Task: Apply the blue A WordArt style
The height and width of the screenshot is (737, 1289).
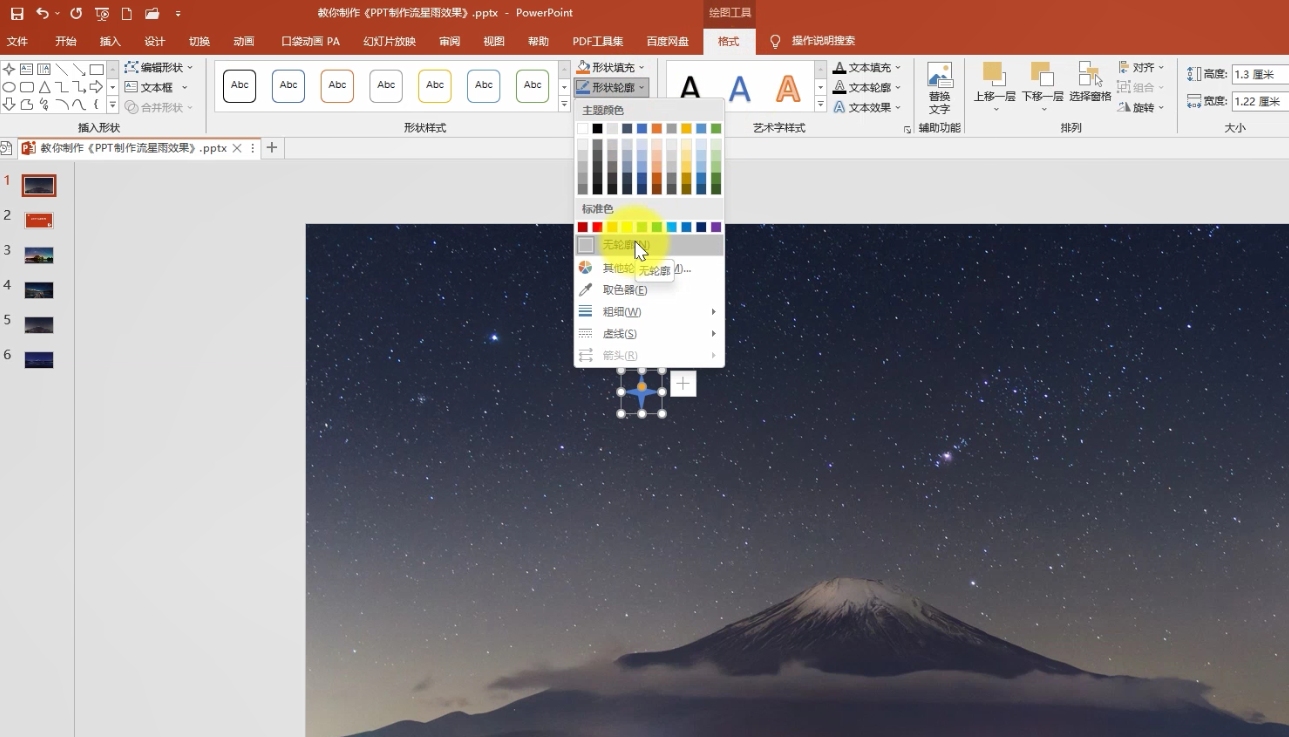Action: coord(739,87)
